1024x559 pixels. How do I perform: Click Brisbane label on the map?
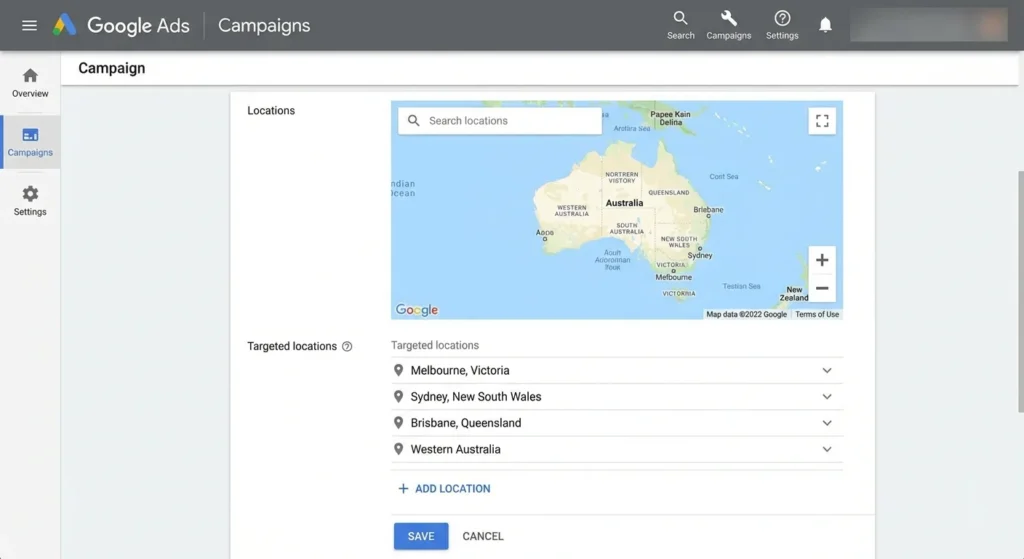708,210
